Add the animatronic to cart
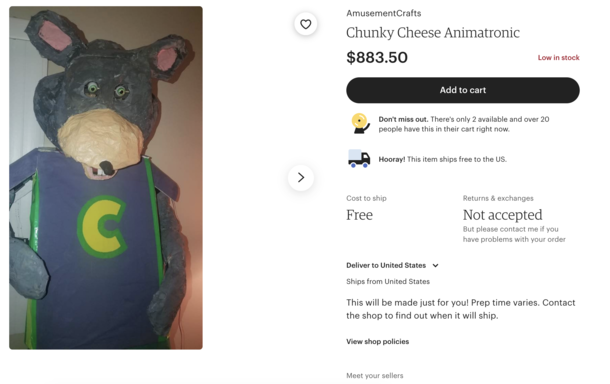 [463, 90]
